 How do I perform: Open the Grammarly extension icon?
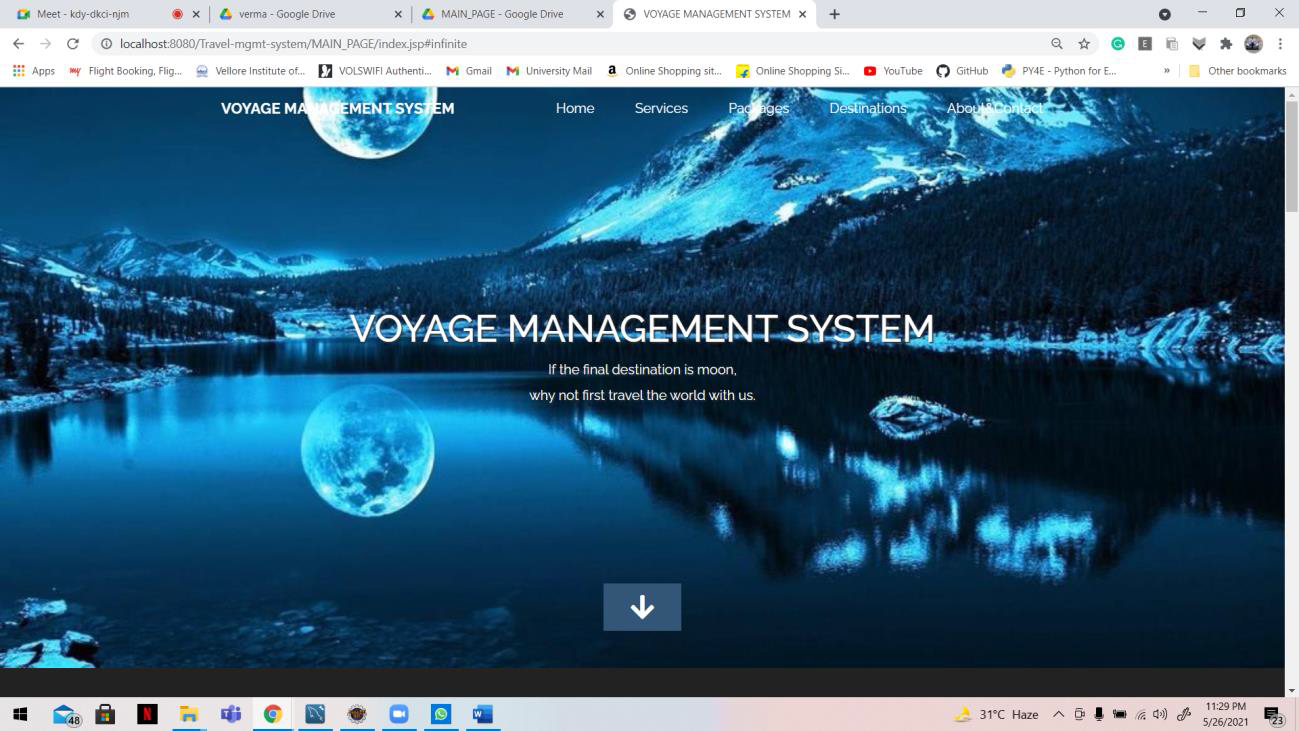pyautogui.click(x=1118, y=44)
